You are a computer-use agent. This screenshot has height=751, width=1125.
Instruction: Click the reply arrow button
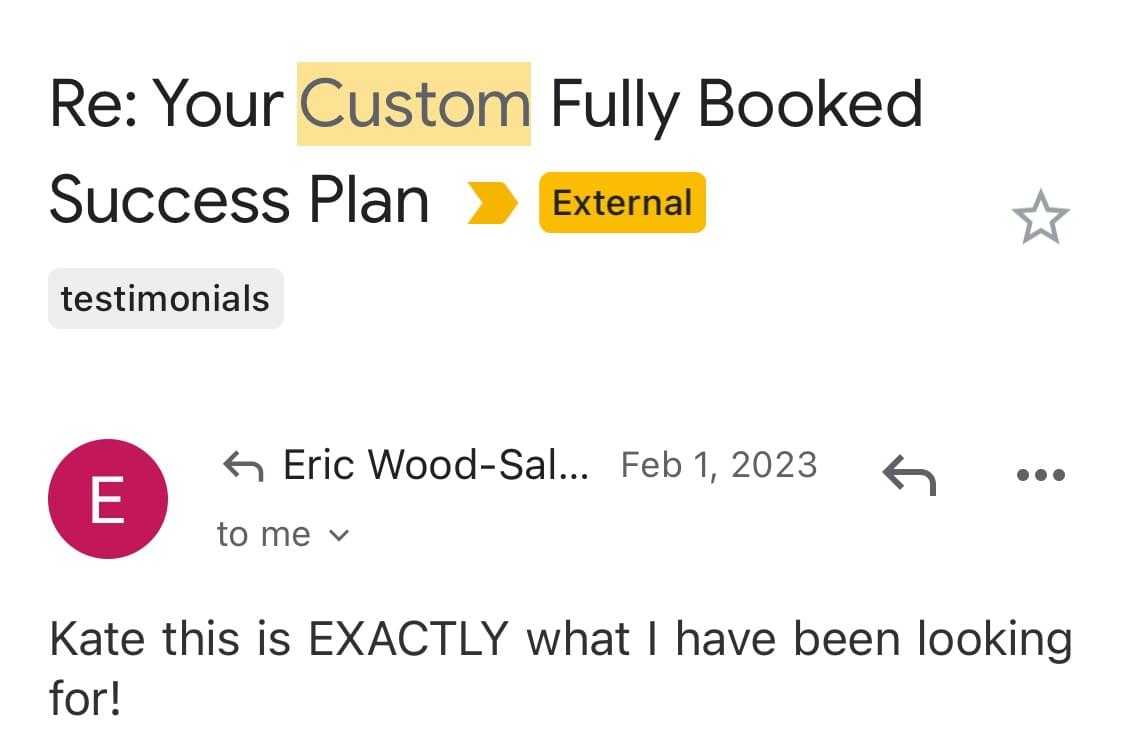(x=909, y=473)
